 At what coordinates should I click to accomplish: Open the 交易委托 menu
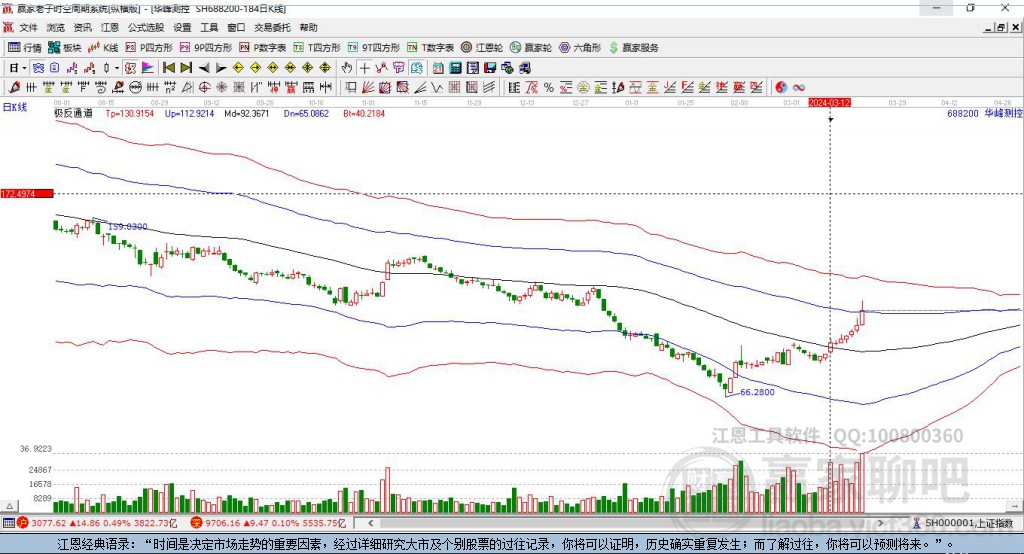[272, 27]
